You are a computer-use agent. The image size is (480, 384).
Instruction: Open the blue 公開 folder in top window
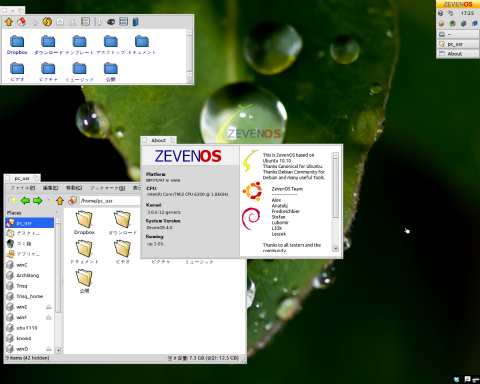(x=111, y=72)
